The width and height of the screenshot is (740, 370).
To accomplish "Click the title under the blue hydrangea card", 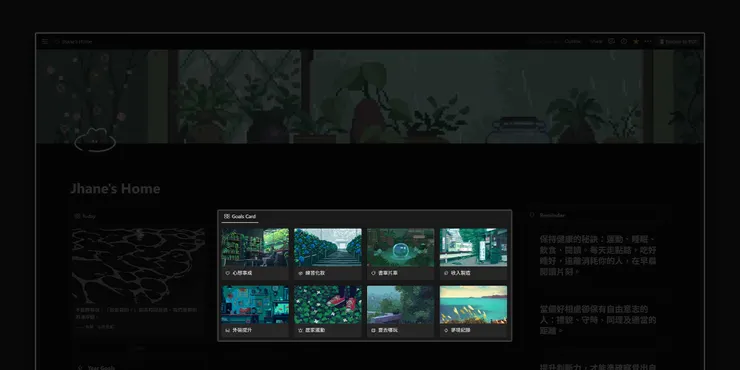I will click(315, 273).
